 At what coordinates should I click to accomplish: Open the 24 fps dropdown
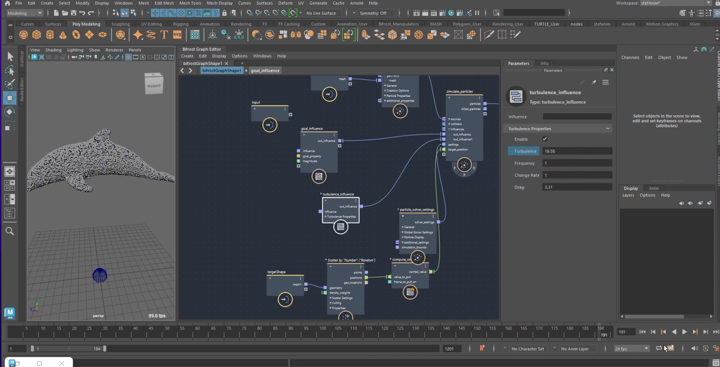coord(632,349)
